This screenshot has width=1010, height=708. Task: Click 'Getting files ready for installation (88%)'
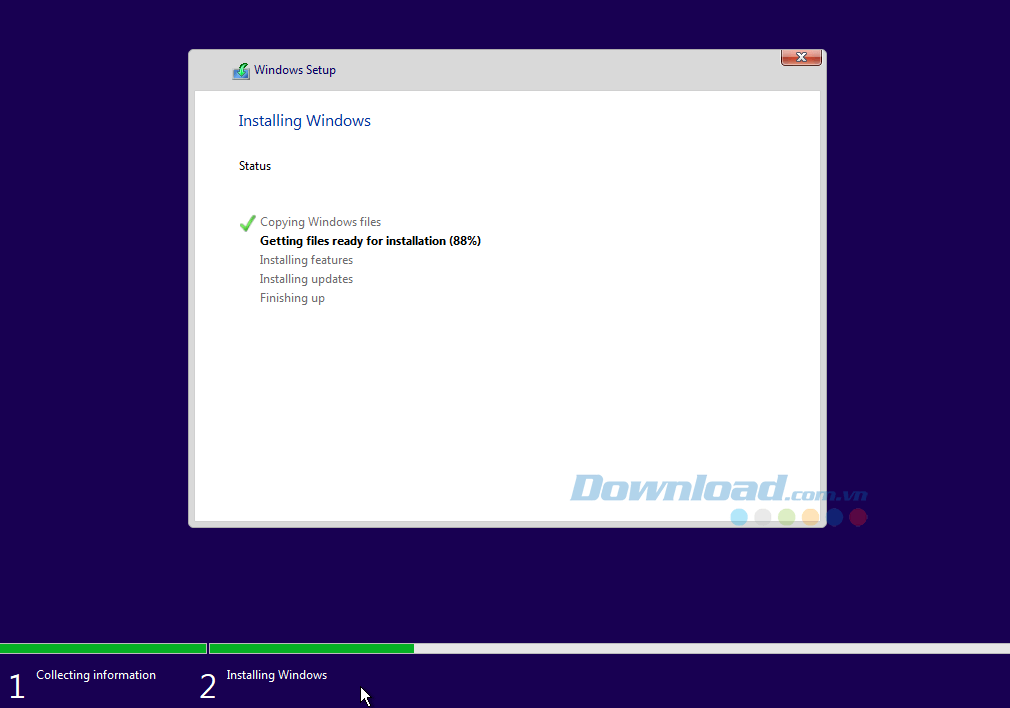tap(370, 241)
